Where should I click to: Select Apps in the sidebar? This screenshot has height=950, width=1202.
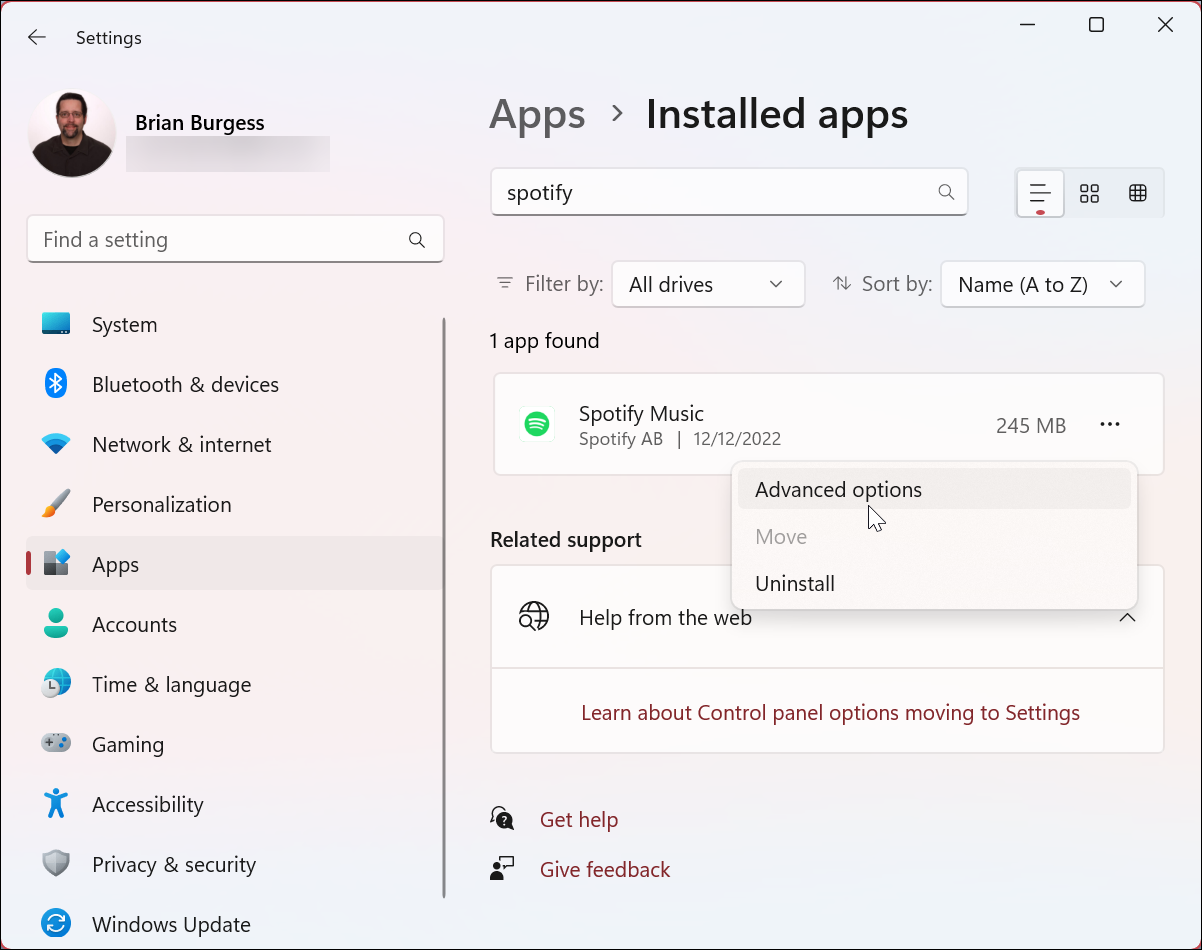(235, 565)
